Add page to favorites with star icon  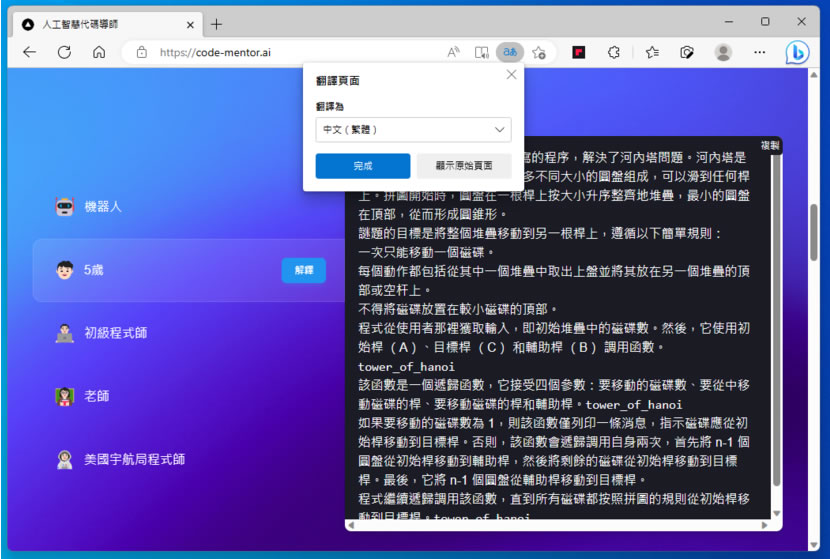click(x=539, y=52)
